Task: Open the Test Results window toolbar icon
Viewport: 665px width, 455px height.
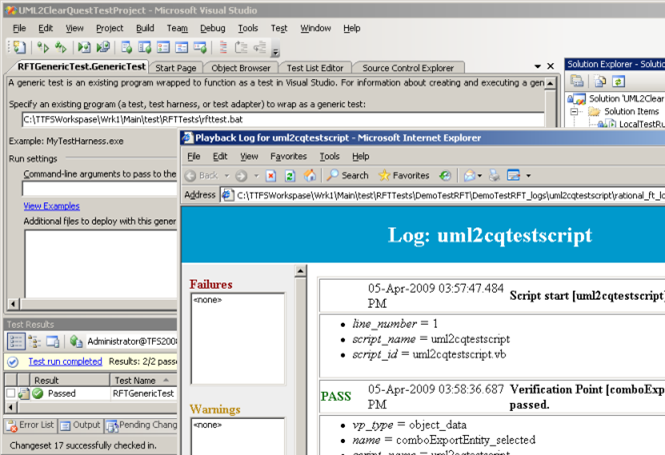Action: [163, 47]
